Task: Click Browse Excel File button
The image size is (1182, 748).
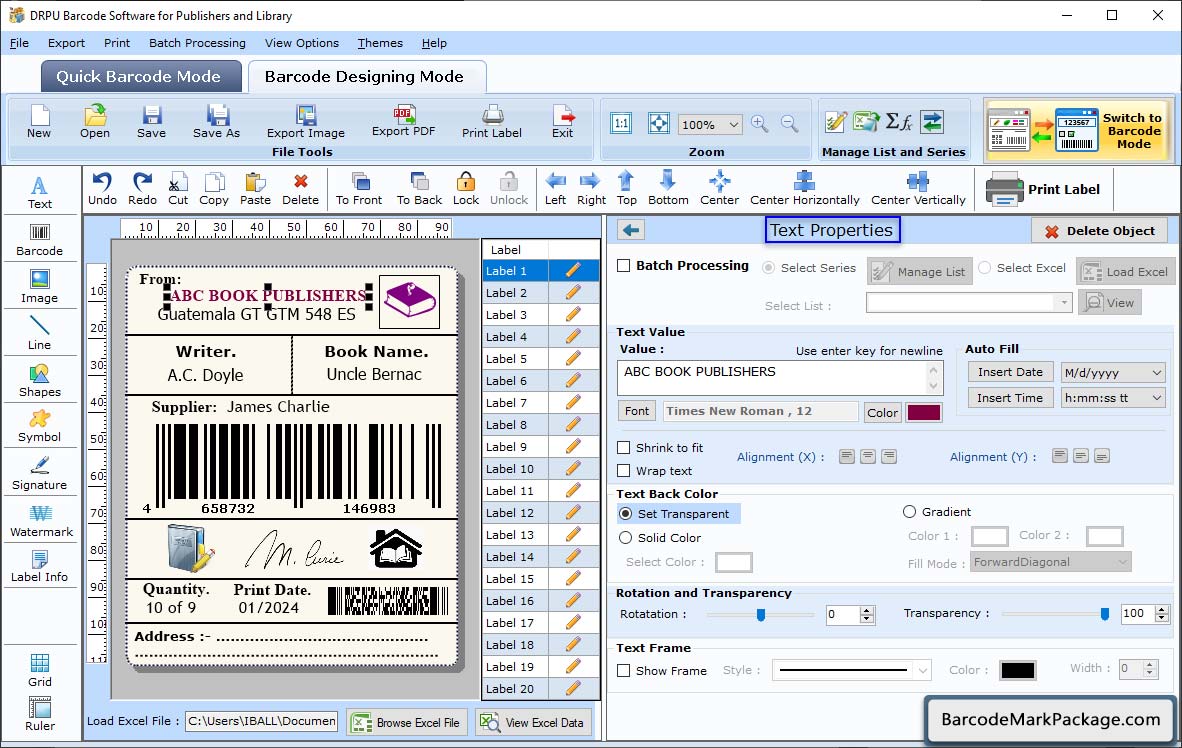Action: click(x=408, y=722)
